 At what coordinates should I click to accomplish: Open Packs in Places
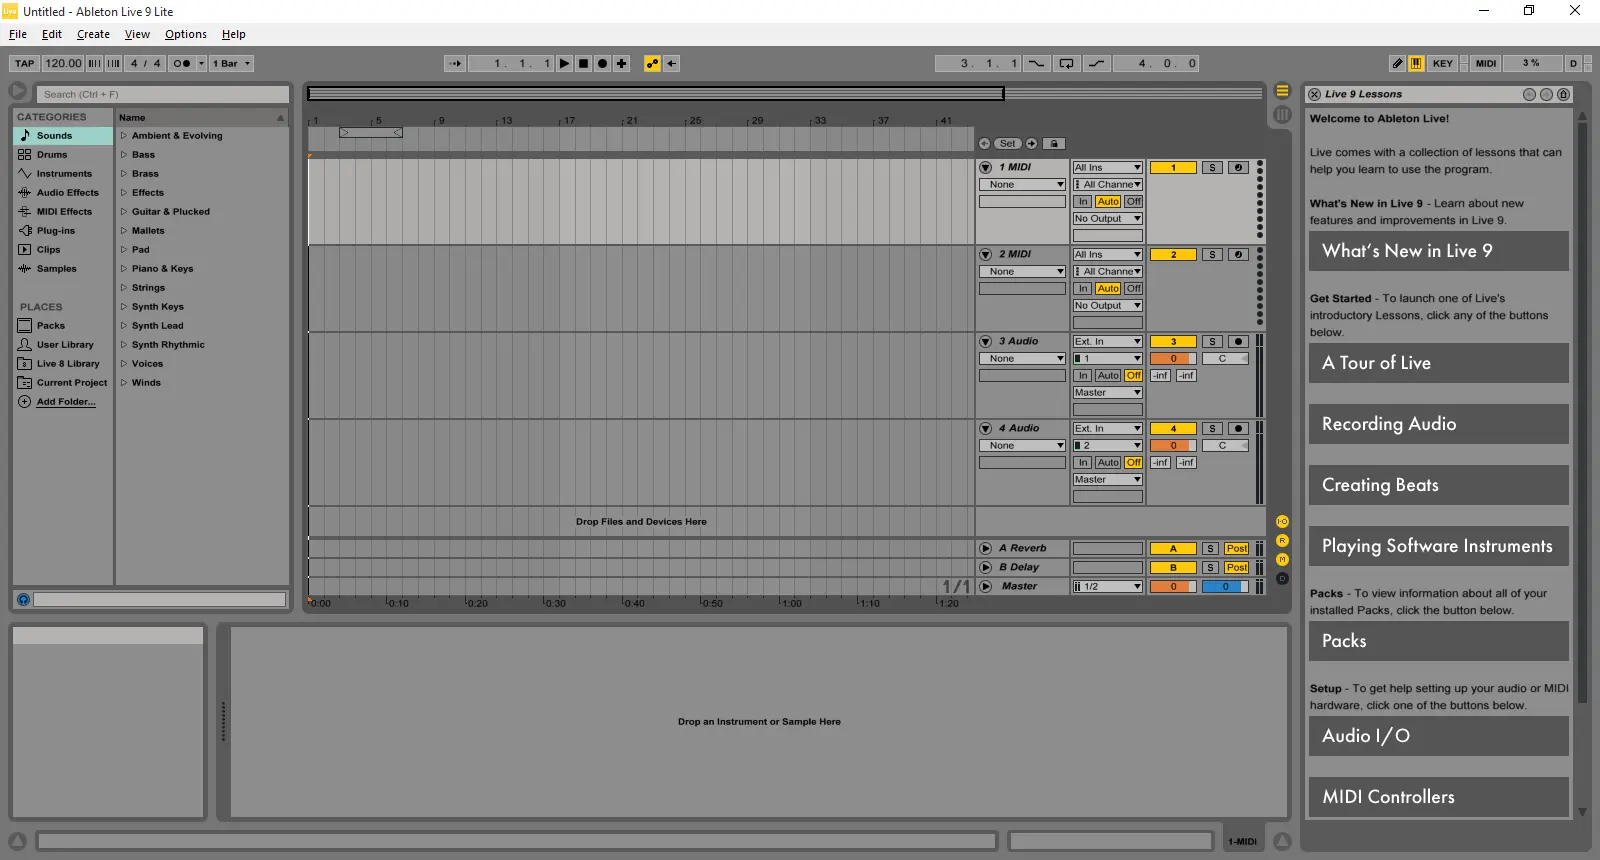[63, 326]
